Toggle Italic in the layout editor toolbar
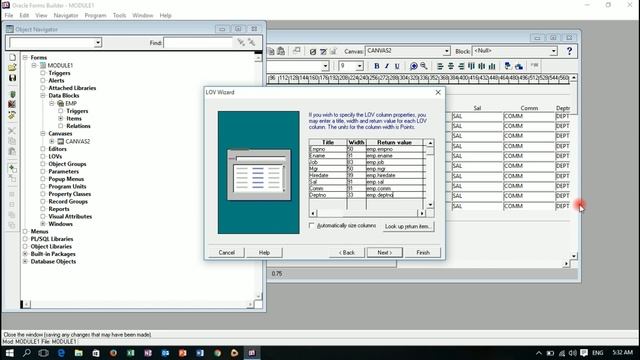640x360 pixels. [x=387, y=66]
